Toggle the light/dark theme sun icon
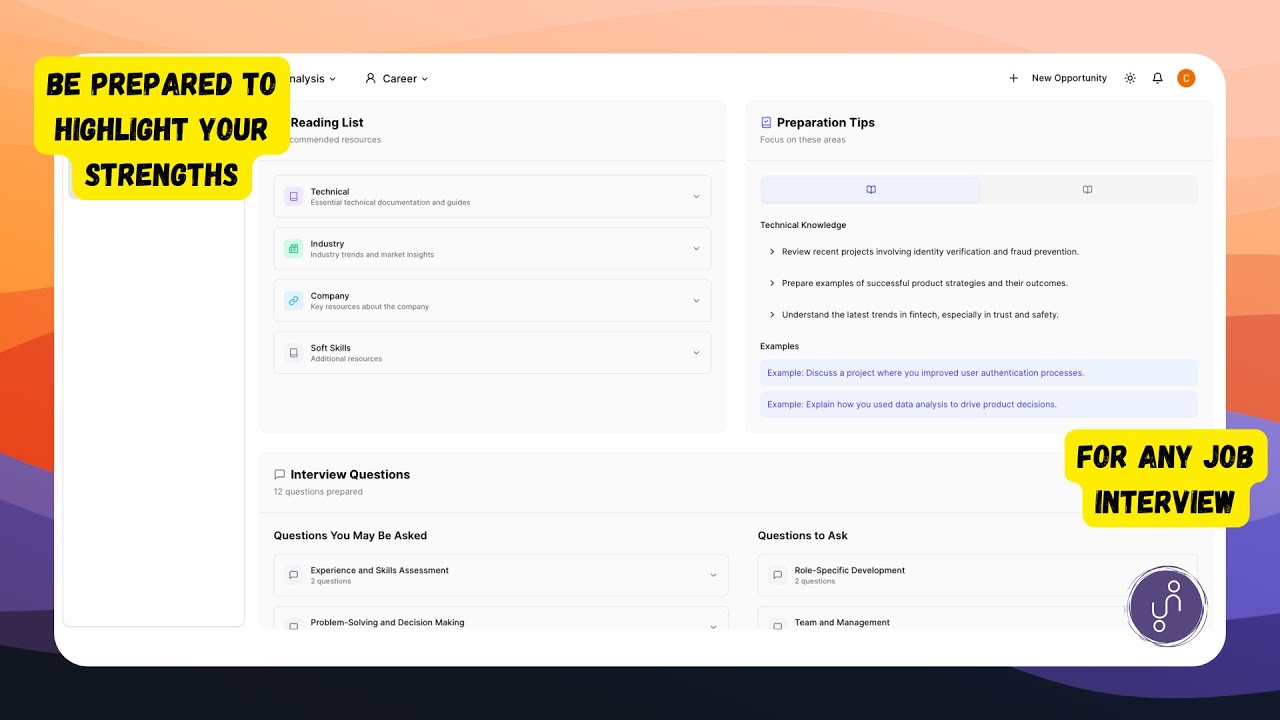The height and width of the screenshot is (720, 1280). tap(1130, 78)
